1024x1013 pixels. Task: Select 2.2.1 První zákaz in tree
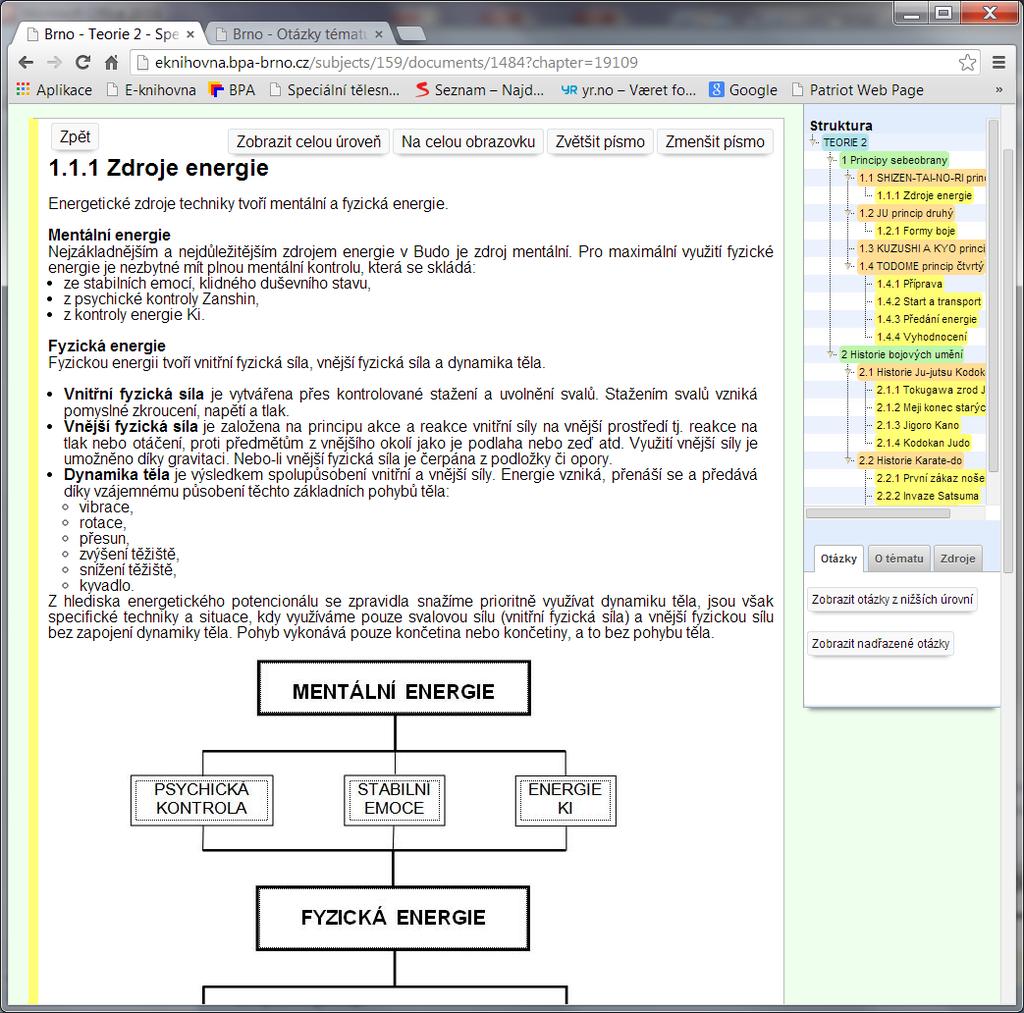[931, 478]
